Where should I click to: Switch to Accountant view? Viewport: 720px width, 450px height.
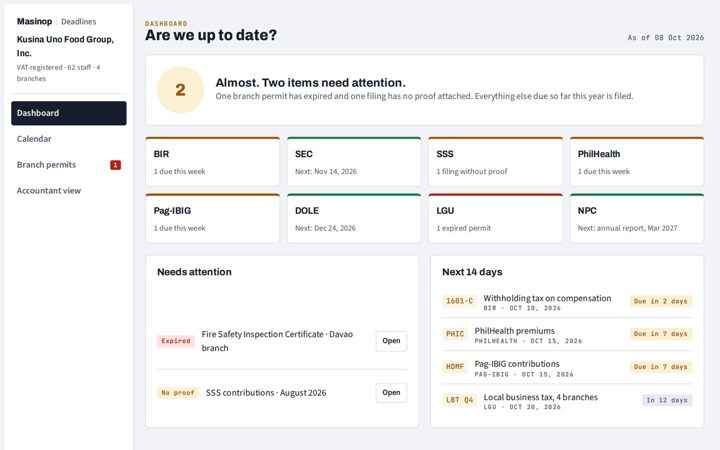tap(69, 190)
